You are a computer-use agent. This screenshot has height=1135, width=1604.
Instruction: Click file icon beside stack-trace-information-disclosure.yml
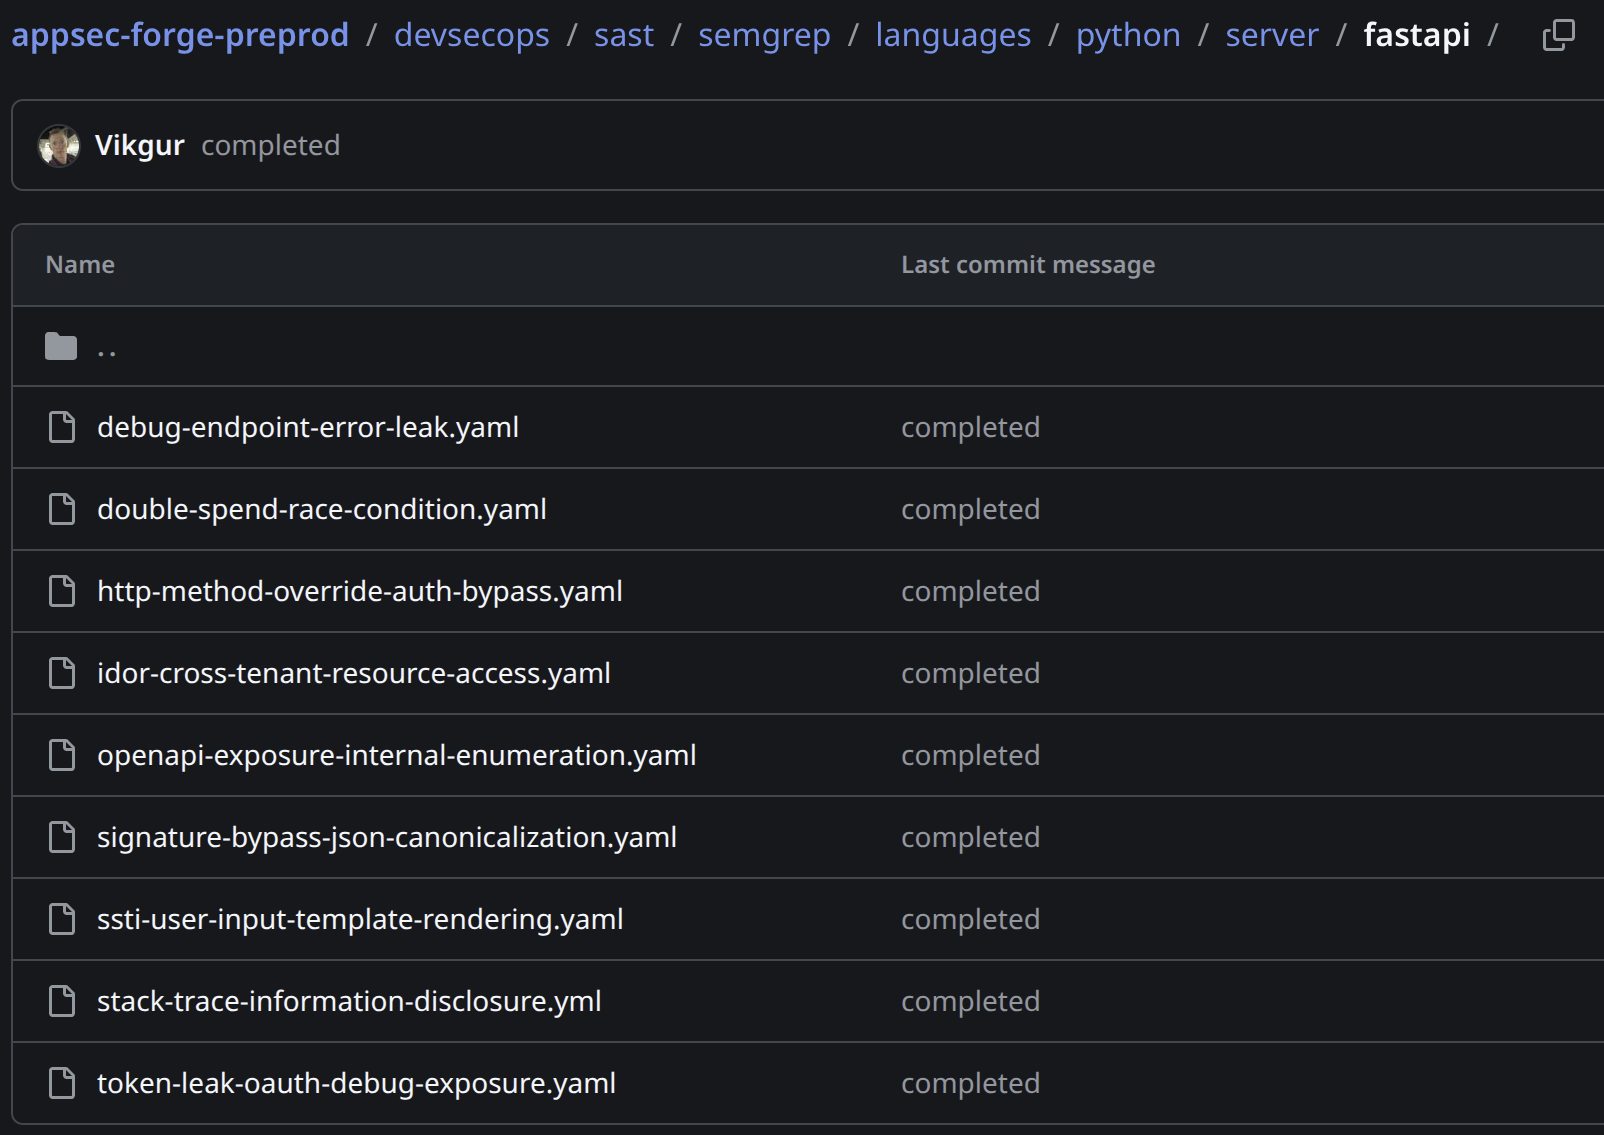(62, 1001)
